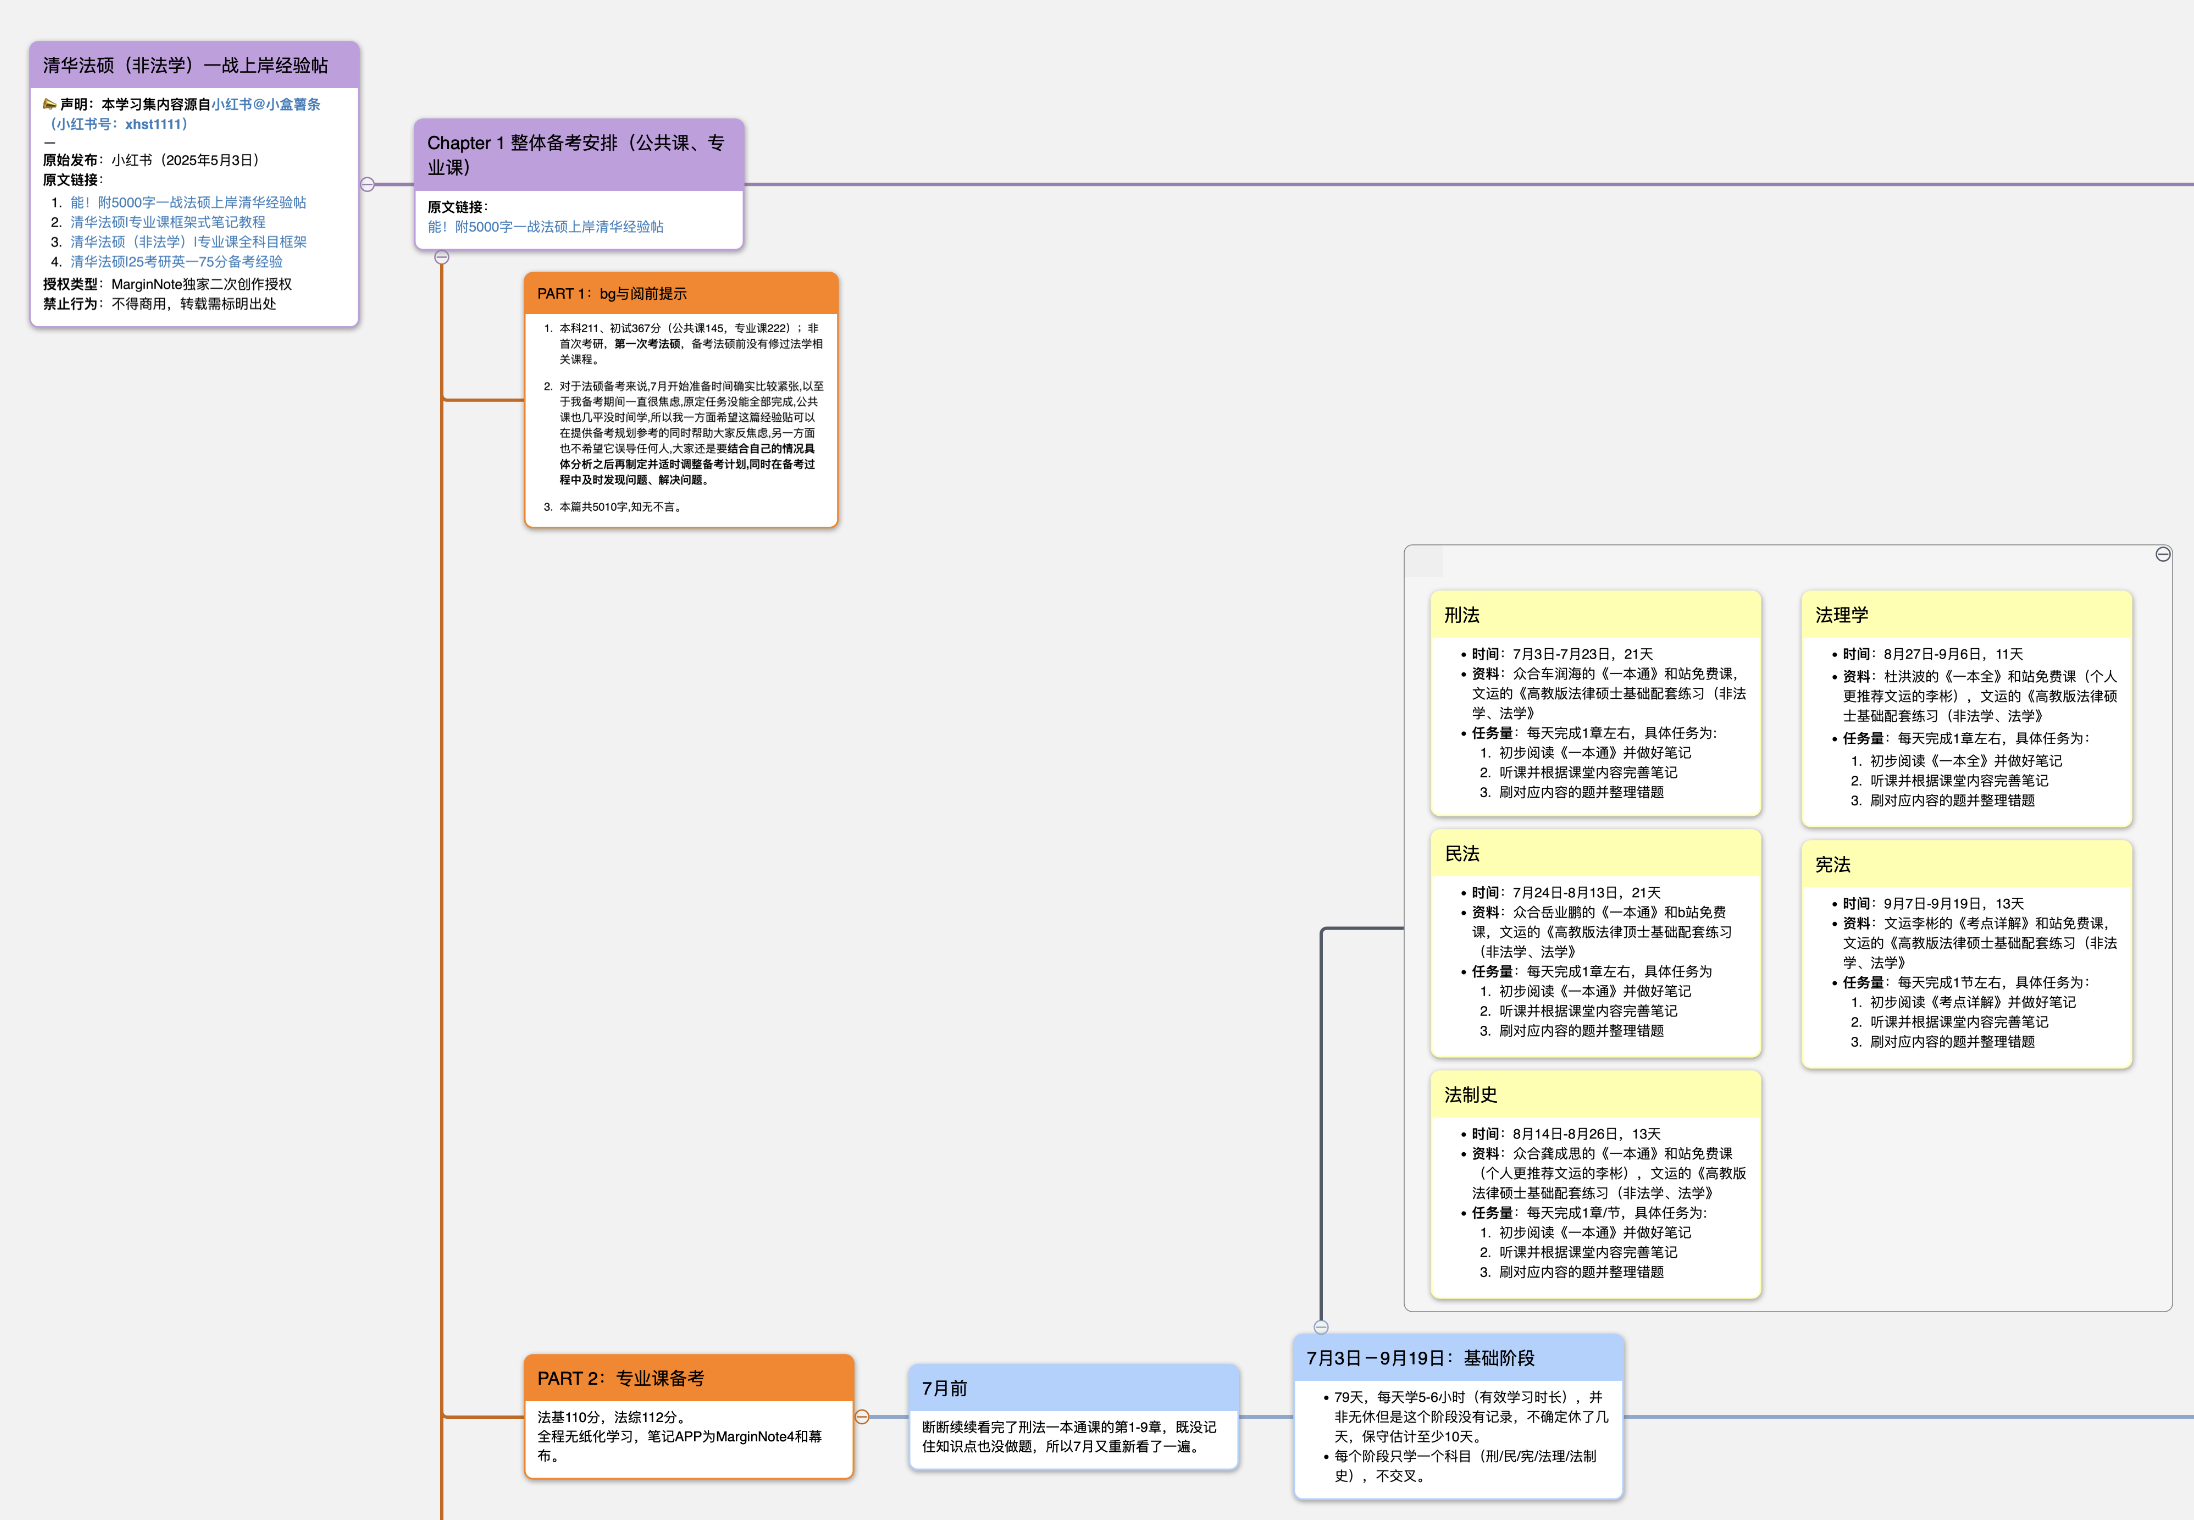Collapse branch above 基础阶段 node
This screenshot has width=2194, height=1520.
(1321, 1327)
